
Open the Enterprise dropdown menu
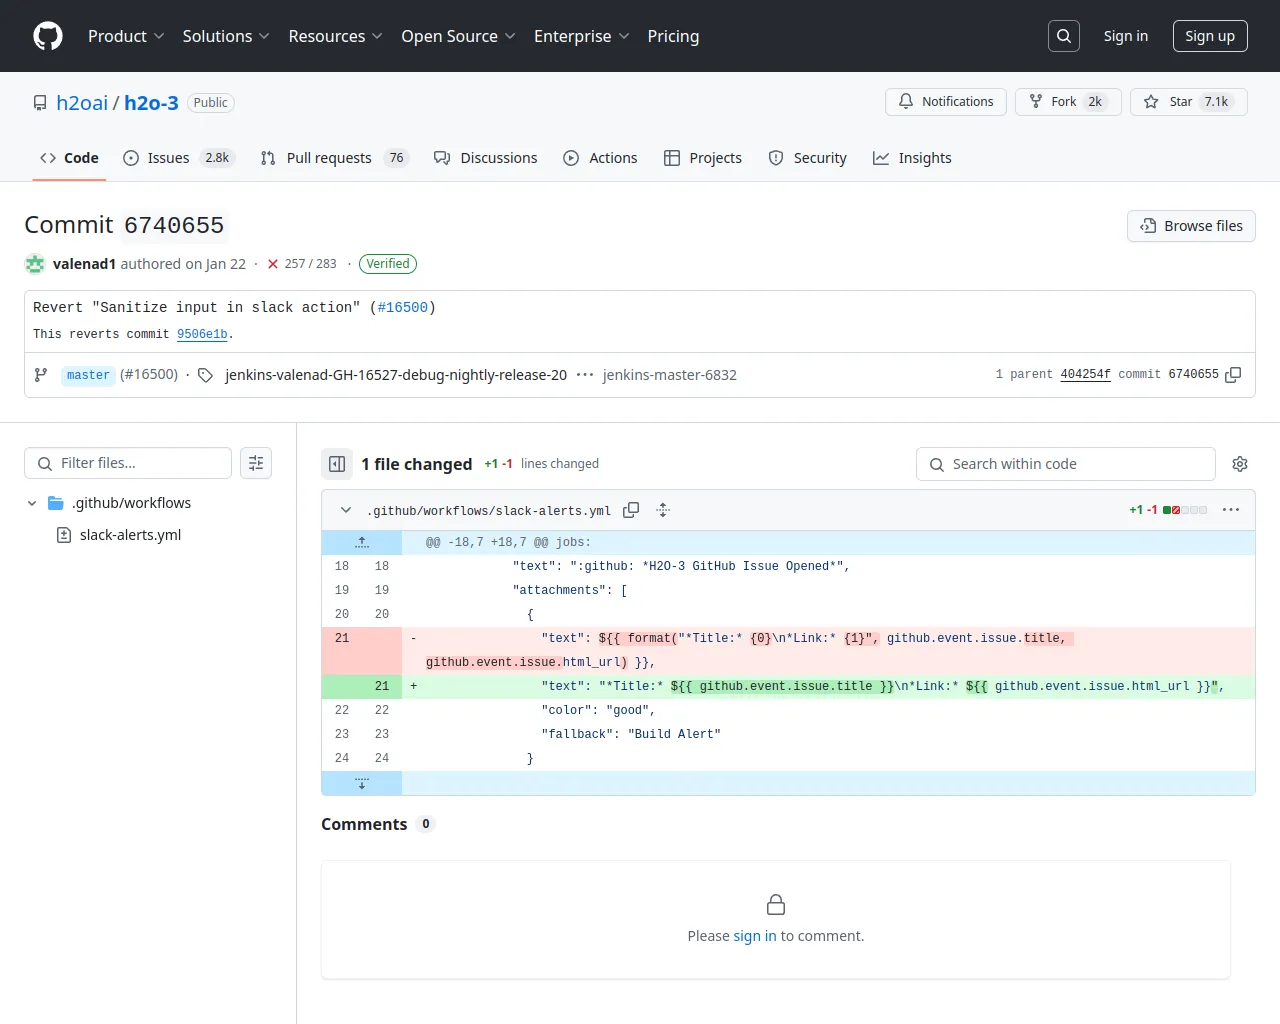click(x=581, y=36)
